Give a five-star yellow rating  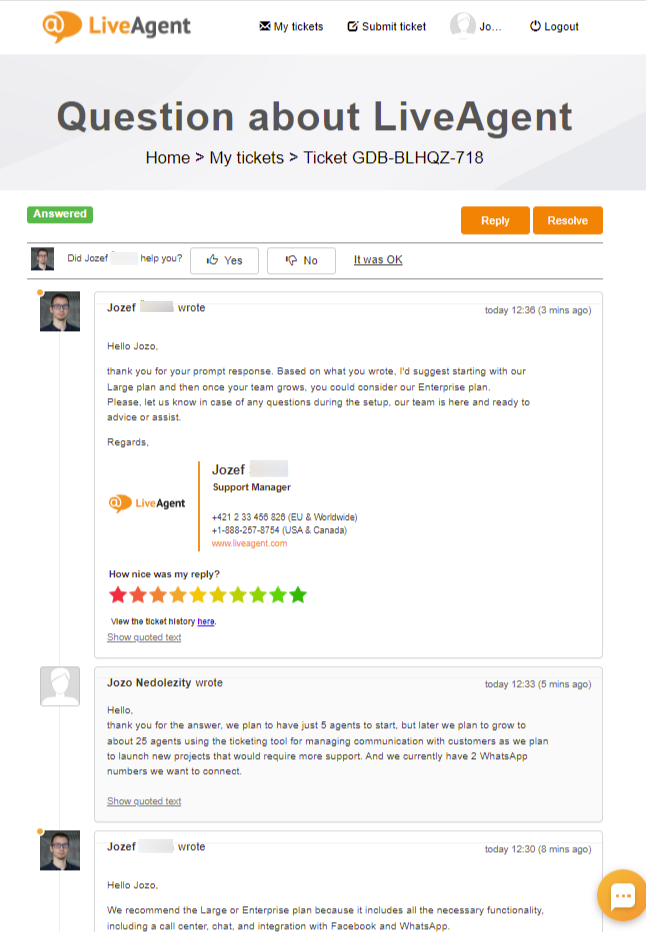pyautogui.click(x=198, y=595)
